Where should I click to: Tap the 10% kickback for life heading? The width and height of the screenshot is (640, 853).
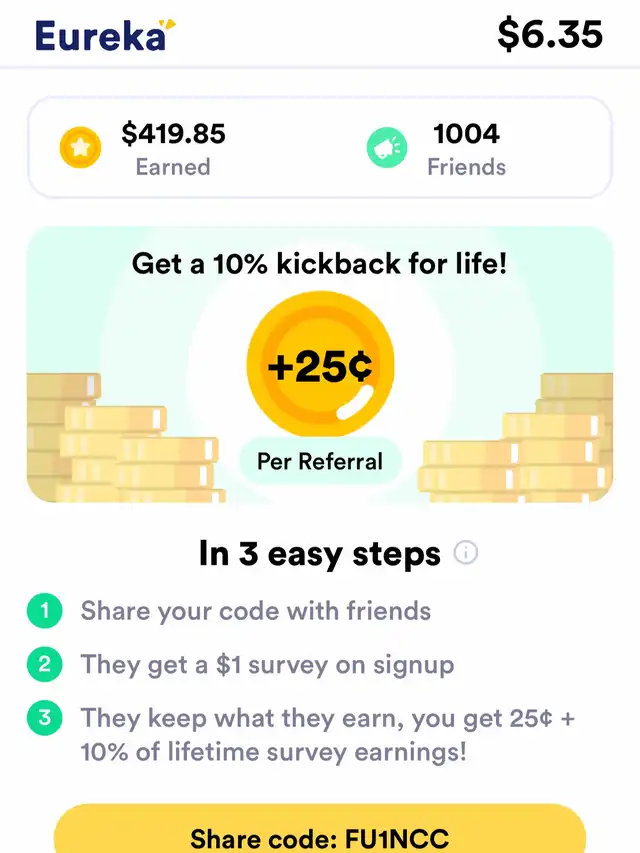click(319, 264)
